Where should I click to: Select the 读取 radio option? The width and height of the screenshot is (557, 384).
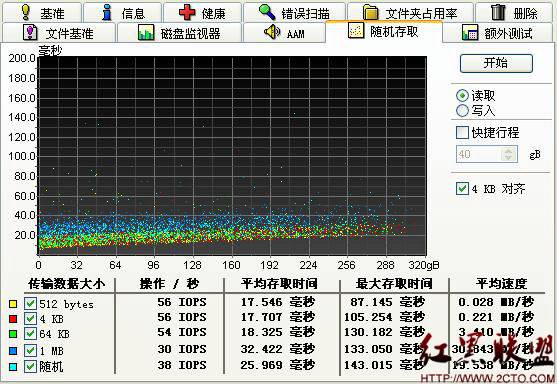click(x=462, y=96)
